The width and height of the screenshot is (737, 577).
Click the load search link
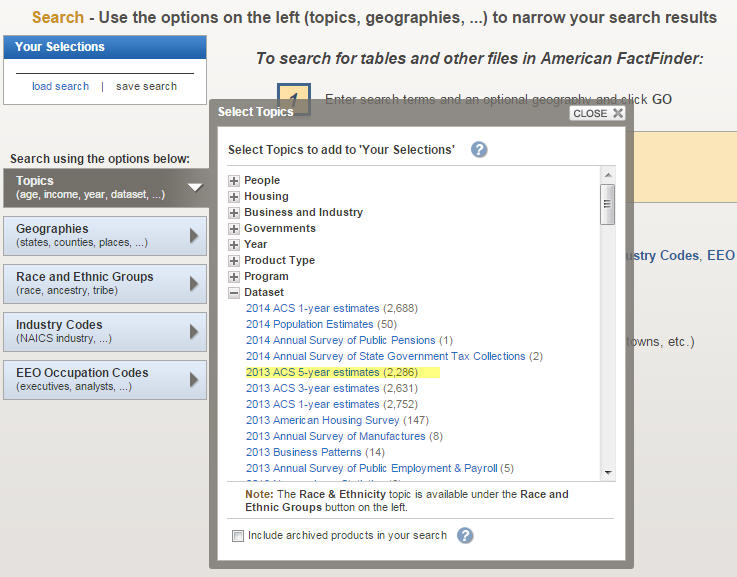pyautogui.click(x=60, y=86)
